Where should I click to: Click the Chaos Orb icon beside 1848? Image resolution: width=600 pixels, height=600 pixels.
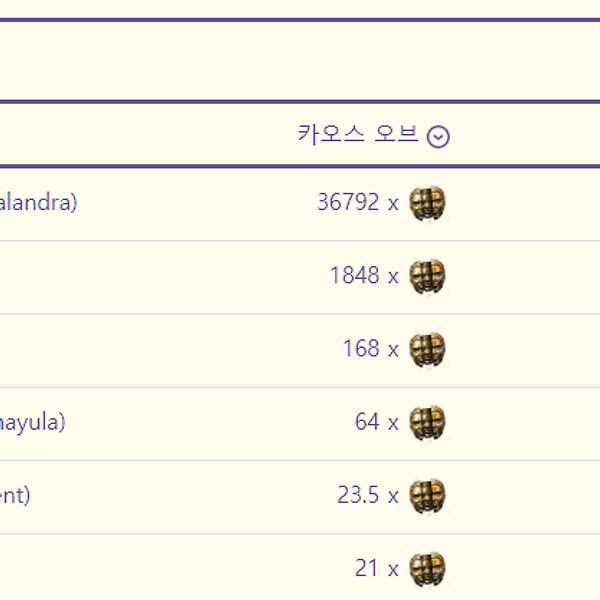[x=427, y=276]
